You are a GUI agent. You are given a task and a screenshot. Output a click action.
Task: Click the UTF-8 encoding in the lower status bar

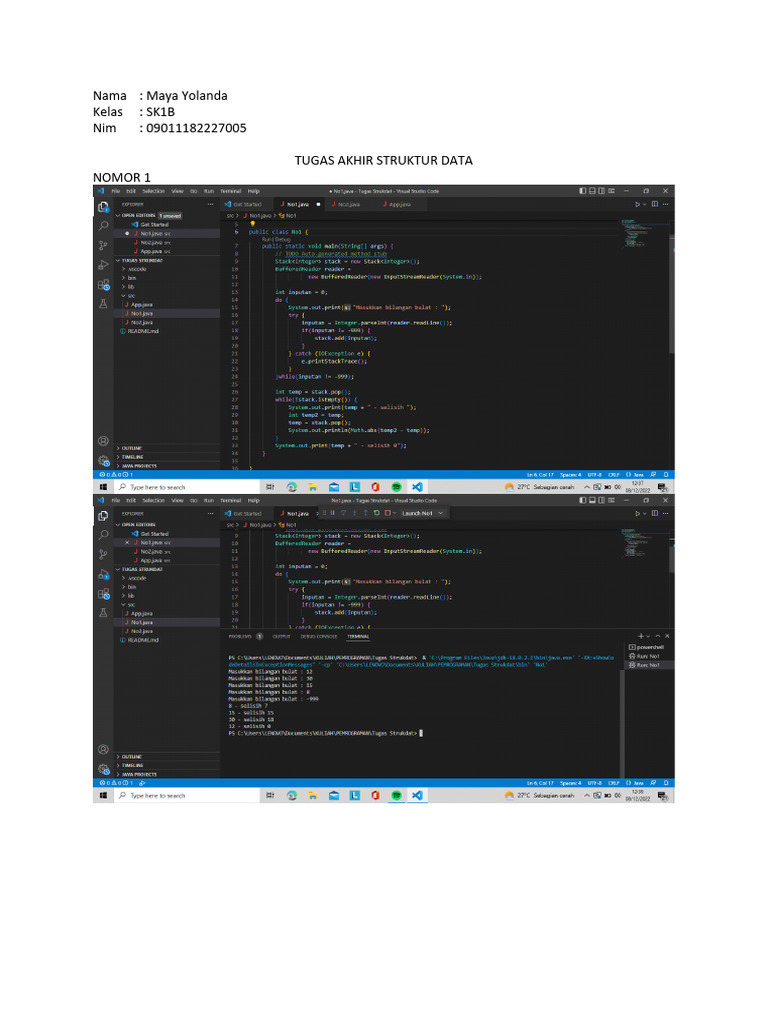coord(594,782)
